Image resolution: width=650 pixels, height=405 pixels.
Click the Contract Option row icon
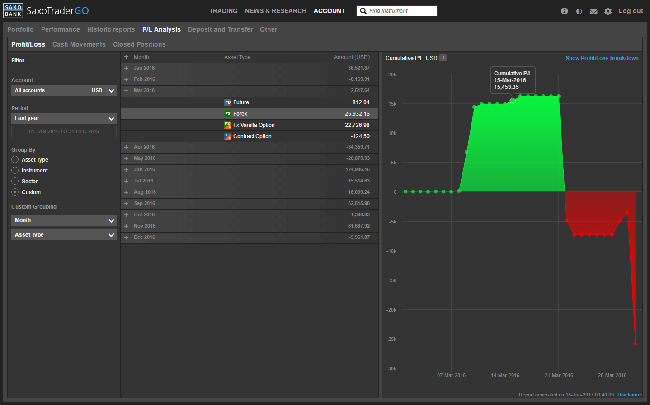click(228, 135)
